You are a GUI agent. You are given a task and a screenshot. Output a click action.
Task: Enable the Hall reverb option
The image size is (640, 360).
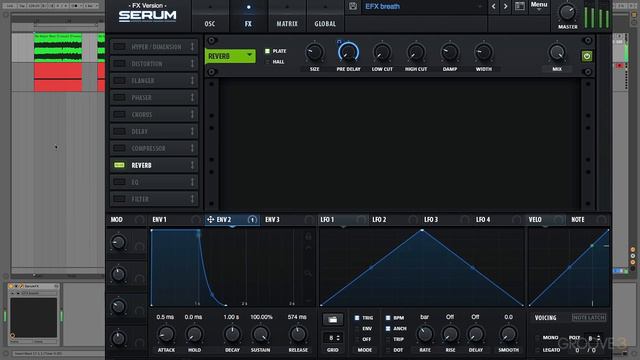tap(267, 62)
